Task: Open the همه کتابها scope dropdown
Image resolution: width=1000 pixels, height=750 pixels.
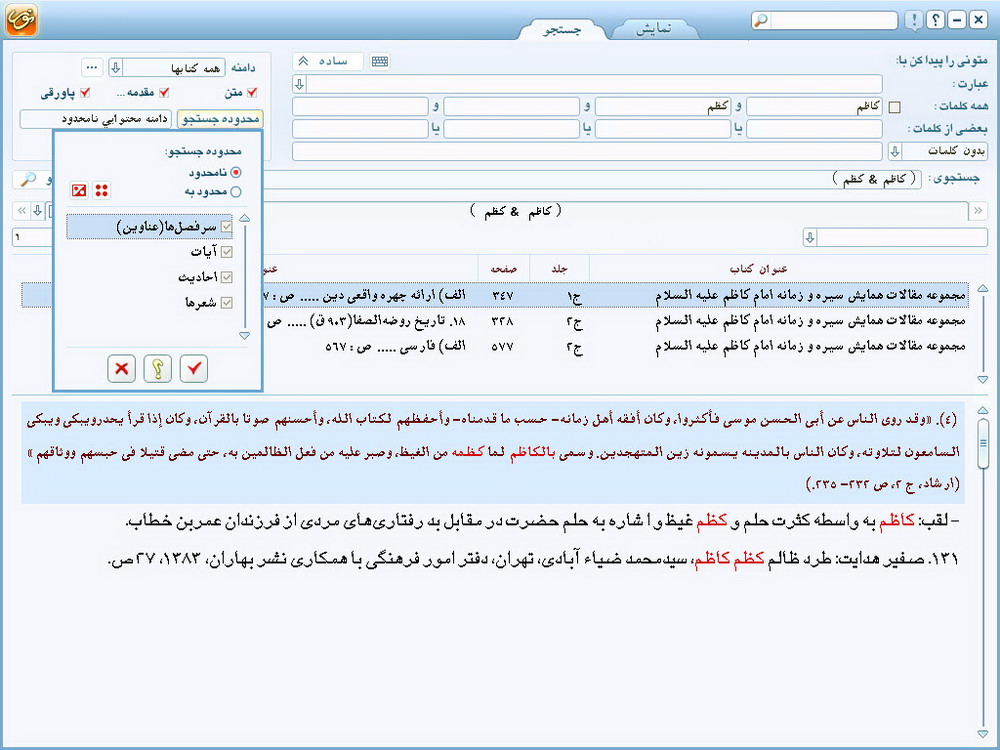Action: point(116,67)
